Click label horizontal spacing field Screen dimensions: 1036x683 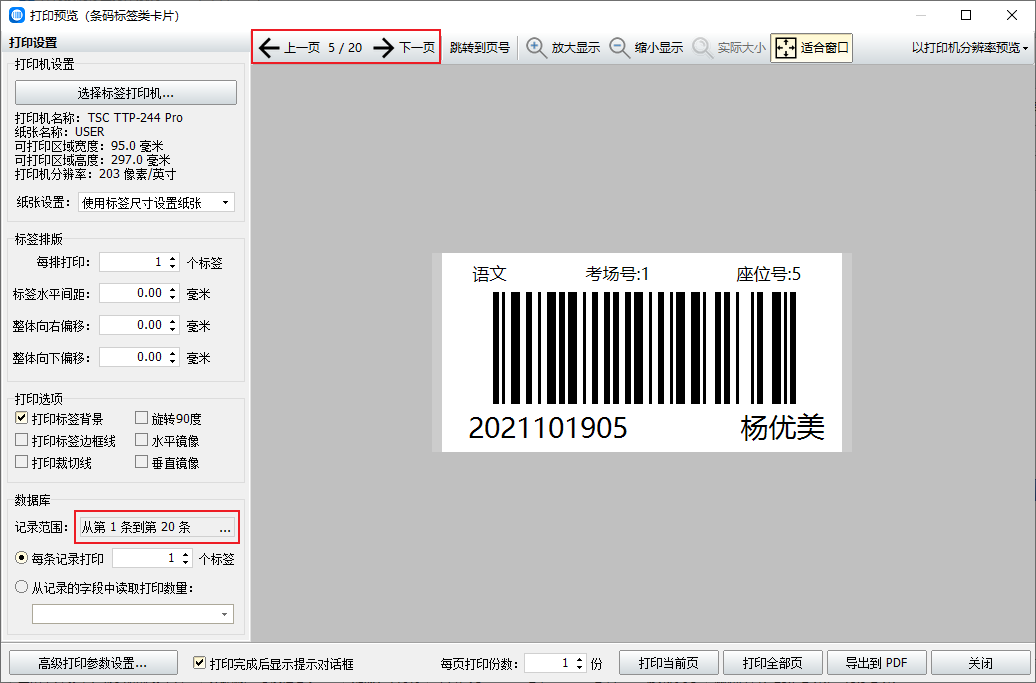[132, 293]
